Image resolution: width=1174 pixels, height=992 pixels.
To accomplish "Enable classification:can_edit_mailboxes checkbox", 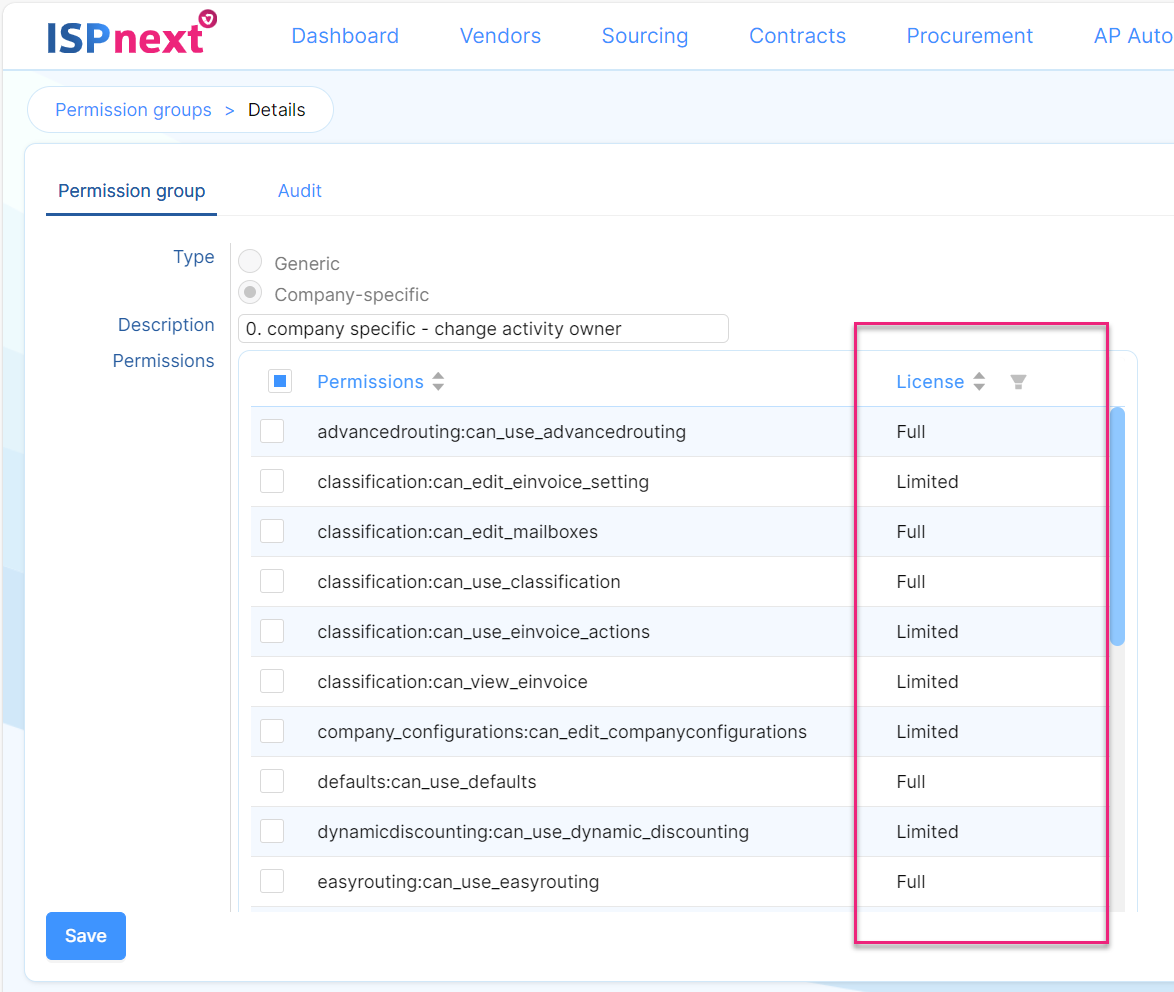I will tap(272, 531).
